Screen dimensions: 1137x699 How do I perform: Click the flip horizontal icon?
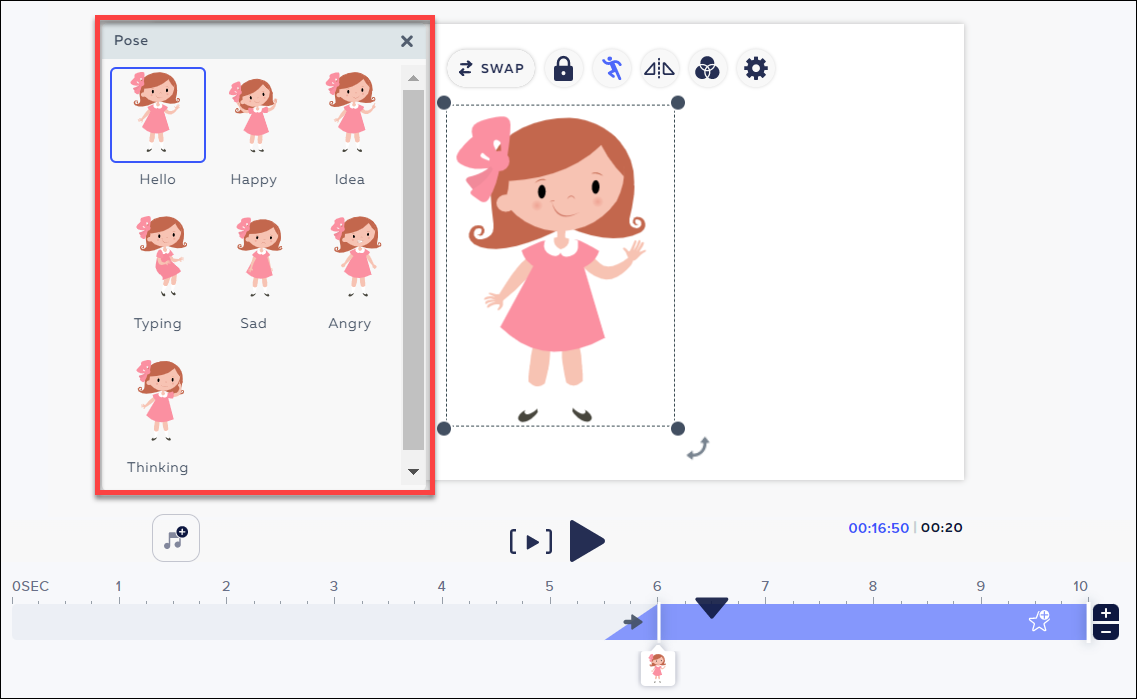coord(660,68)
